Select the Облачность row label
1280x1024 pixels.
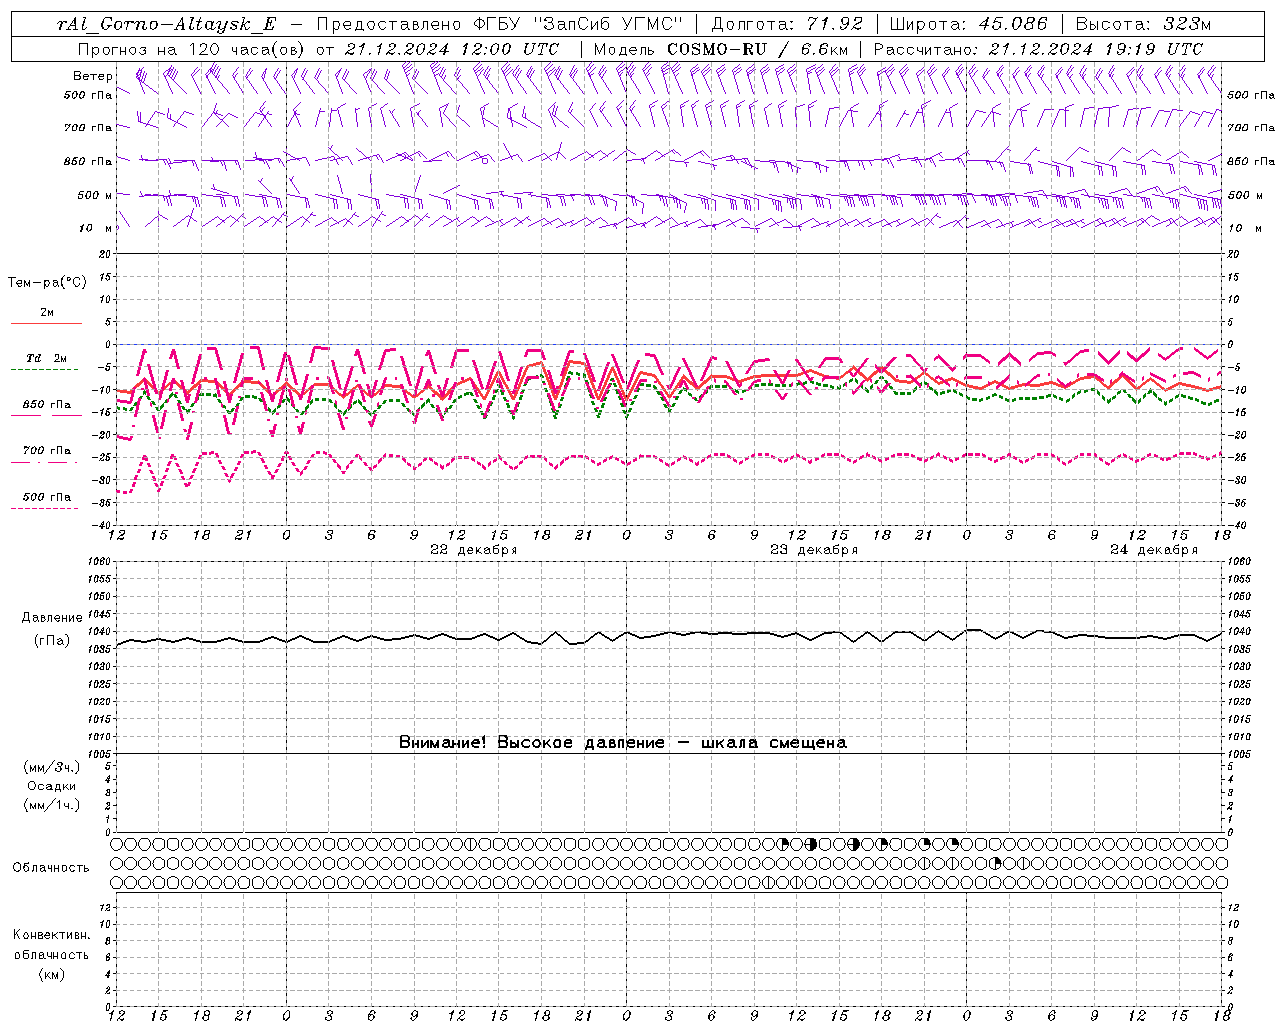(51, 867)
